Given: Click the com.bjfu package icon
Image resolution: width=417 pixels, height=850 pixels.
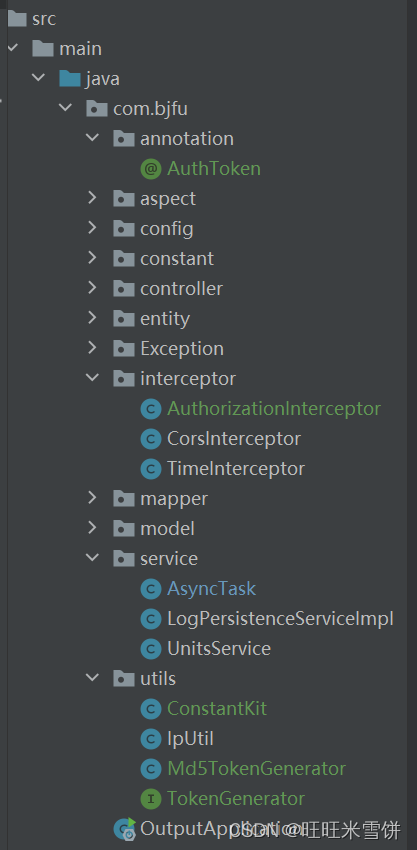Looking at the screenshot, I should coord(97,109).
